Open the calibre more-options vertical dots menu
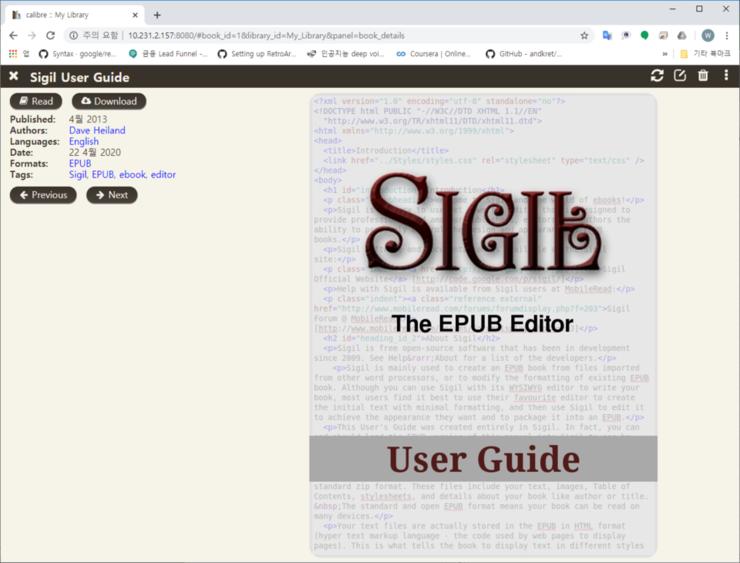The width and height of the screenshot is (740, 563). coord(726,76)
